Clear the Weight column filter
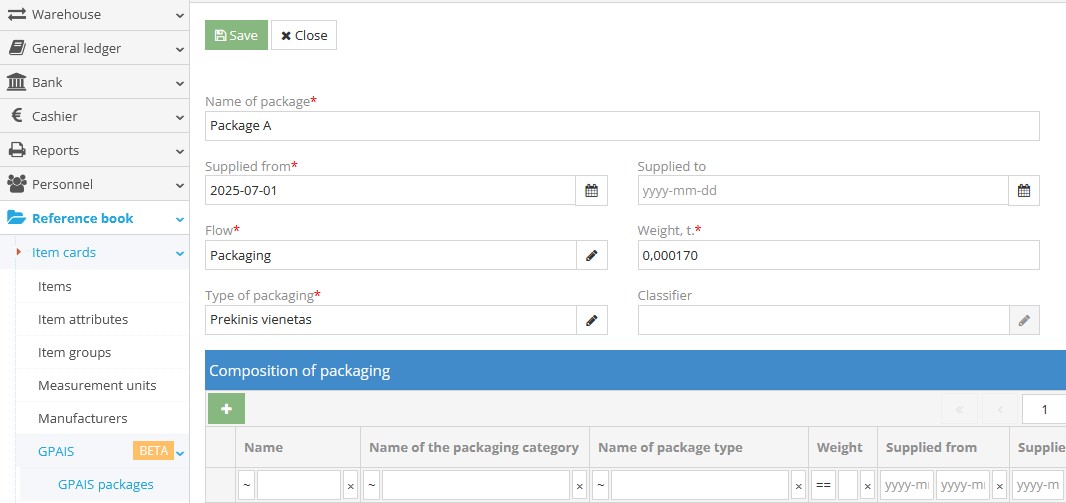1066x503 pixels. pos(867,486)
